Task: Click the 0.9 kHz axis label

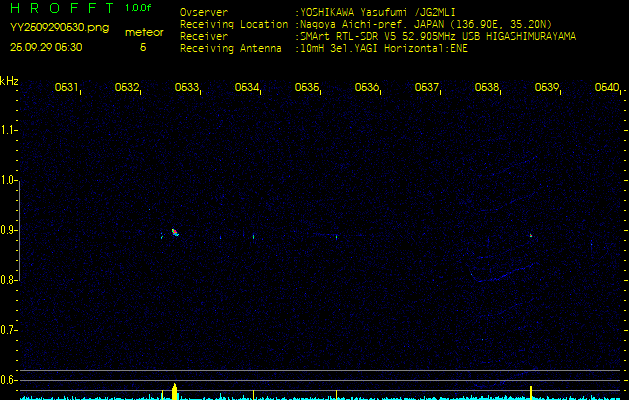Action: 7,230
